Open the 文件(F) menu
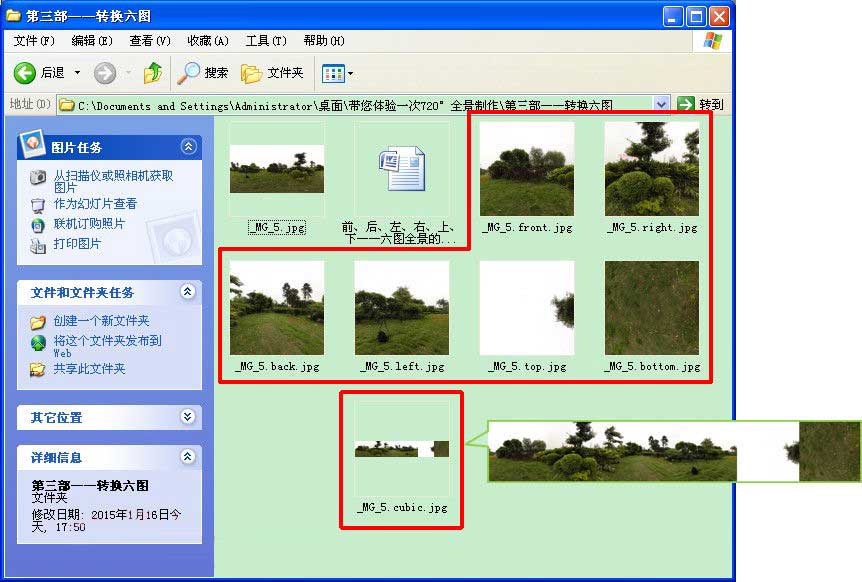 34,41
